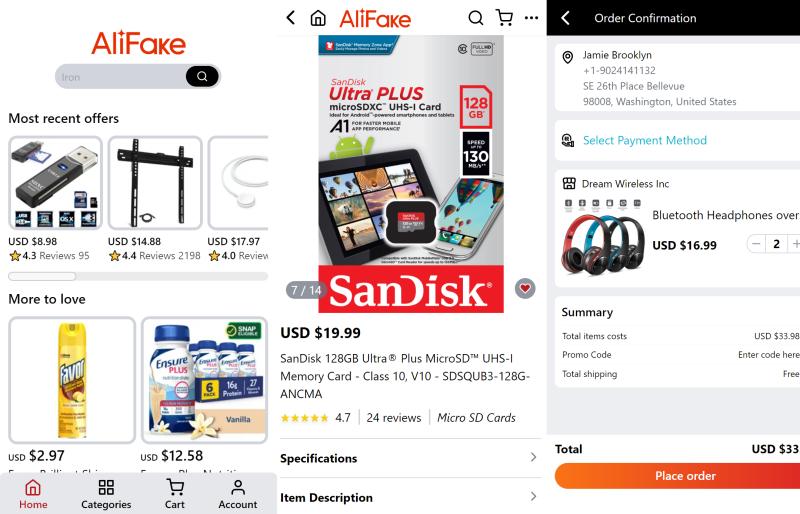Decrease headphone quantity with the minus button
The width and height of the screenshot is (800, 514).
(x=756, y=244)
